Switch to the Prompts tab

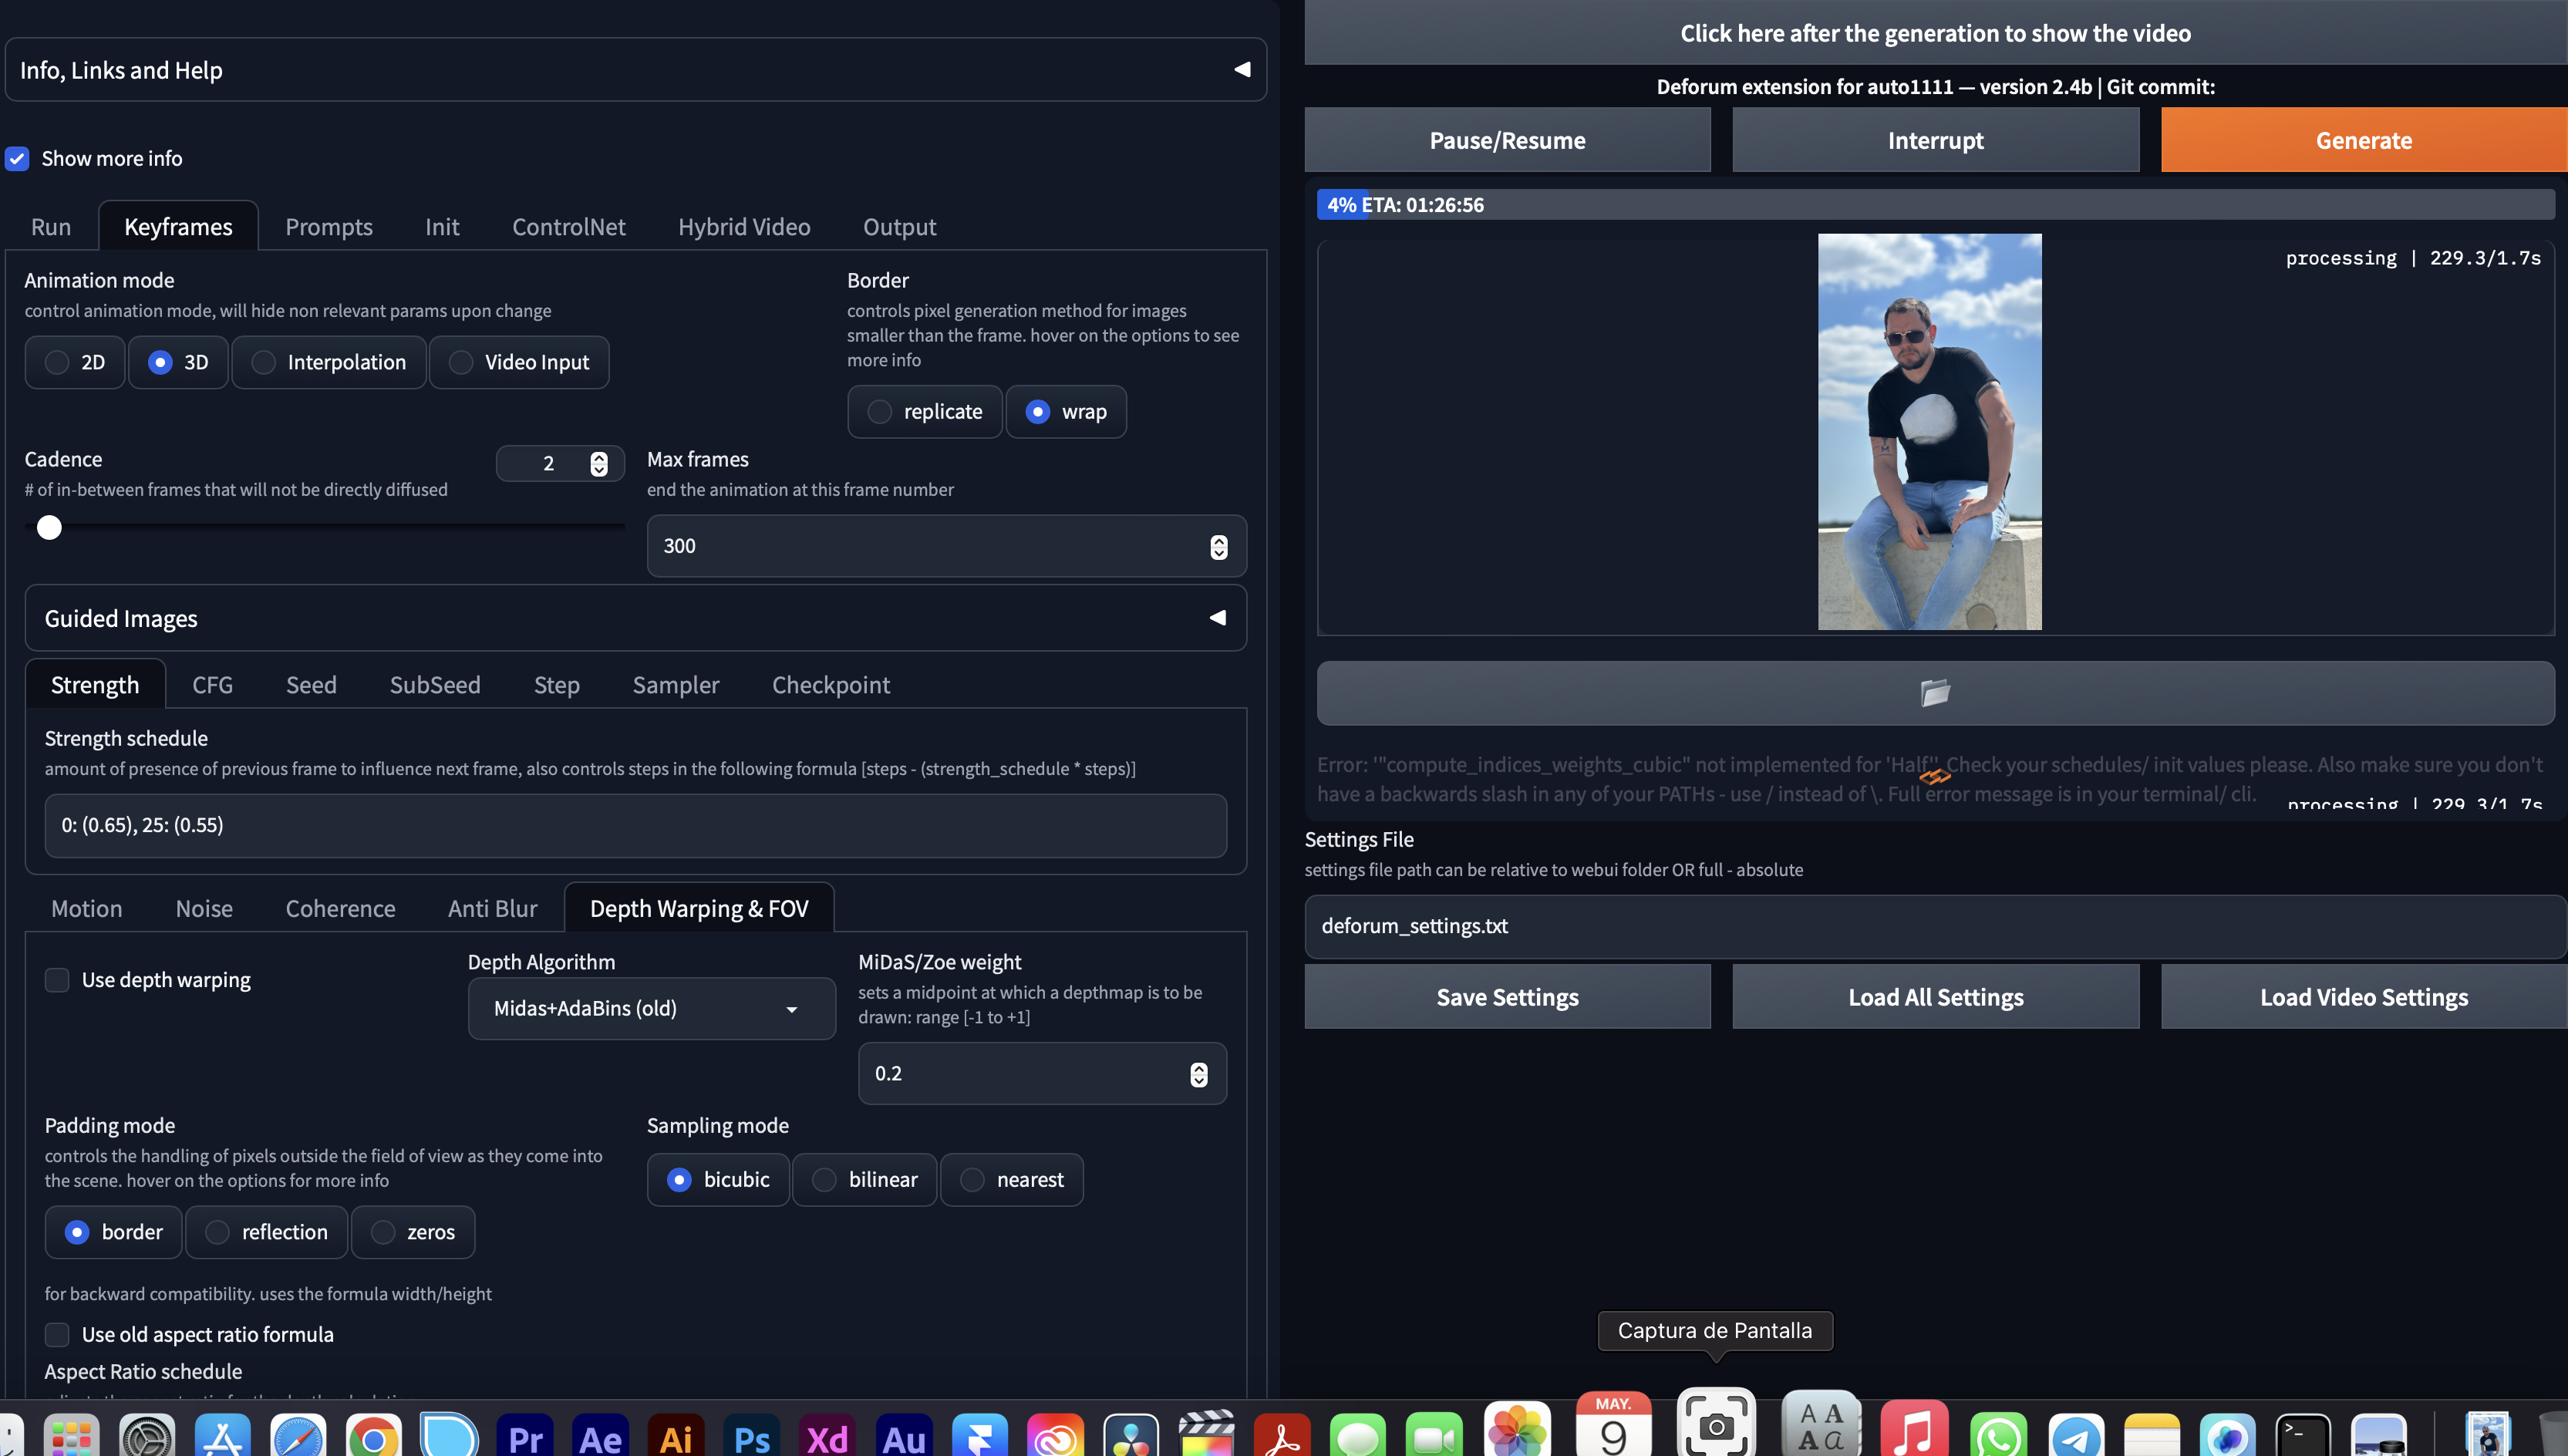coord(328,227)
